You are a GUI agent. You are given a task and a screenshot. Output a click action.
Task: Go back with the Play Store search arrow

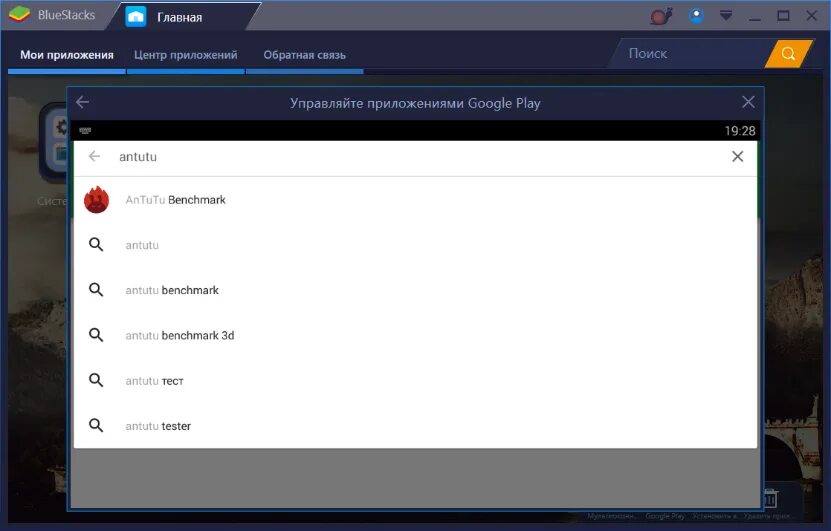click(x=94, y=156)
